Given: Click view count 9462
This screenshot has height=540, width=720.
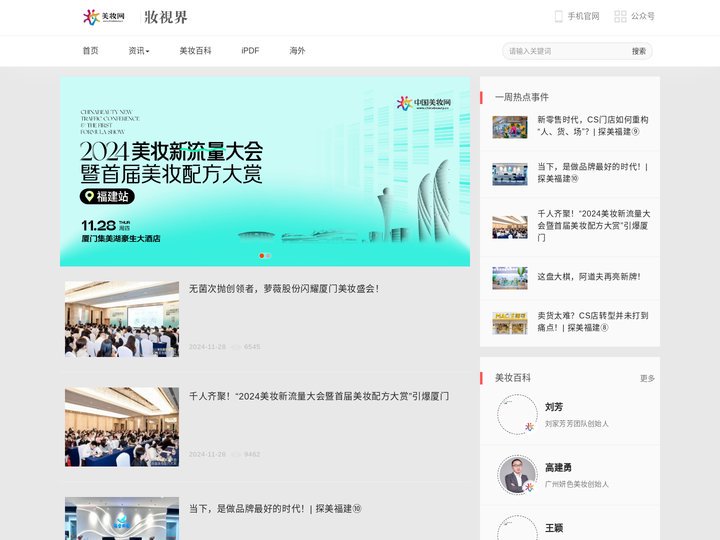Looking at the screenshot, I should 252,454.
